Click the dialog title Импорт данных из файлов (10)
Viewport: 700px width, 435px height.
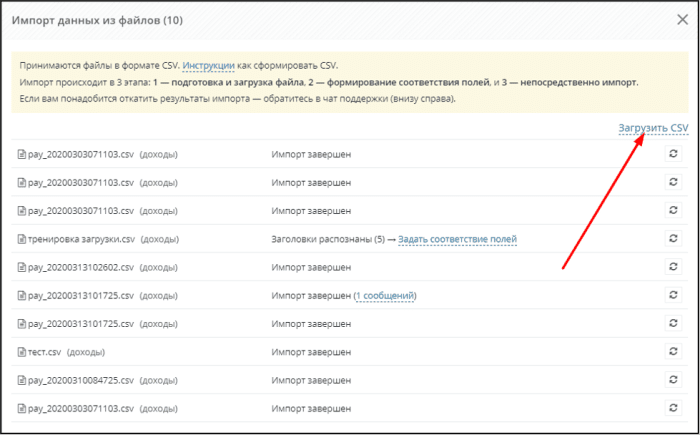97,21
